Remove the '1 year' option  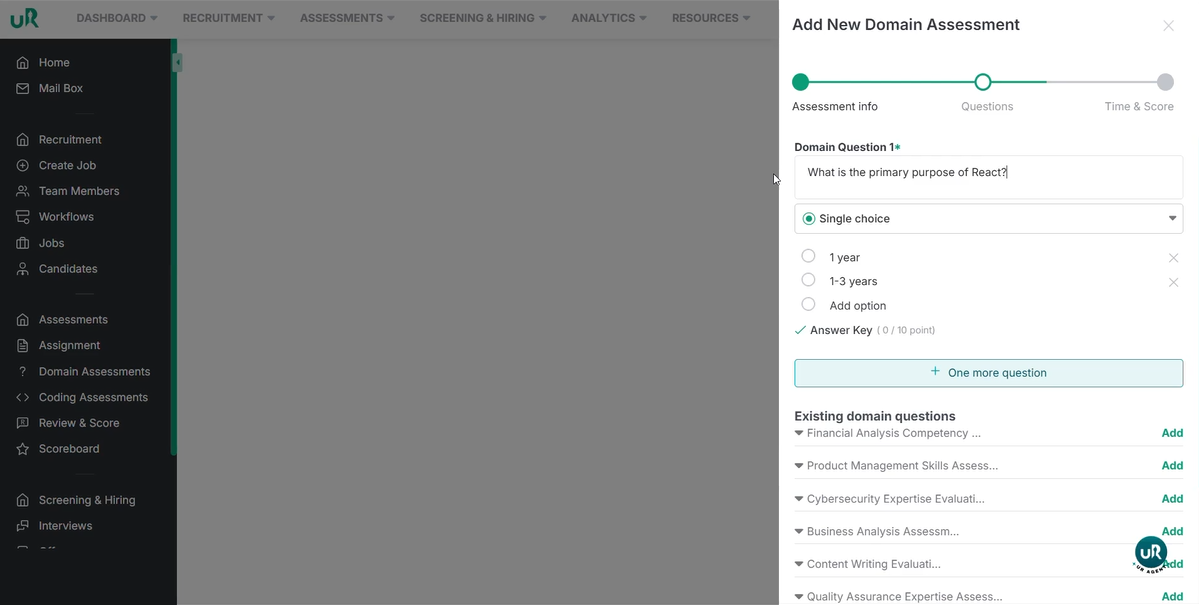click(1173, 258)
